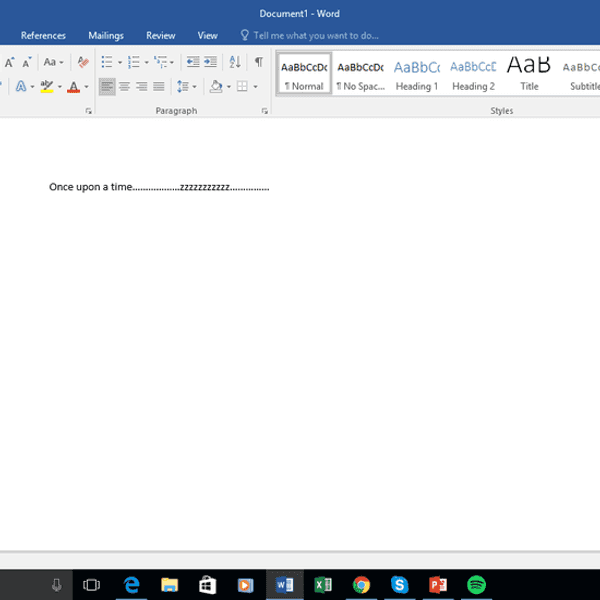Open Task View from the taskbar
600x600 pixels.
[x=91, y=585]
